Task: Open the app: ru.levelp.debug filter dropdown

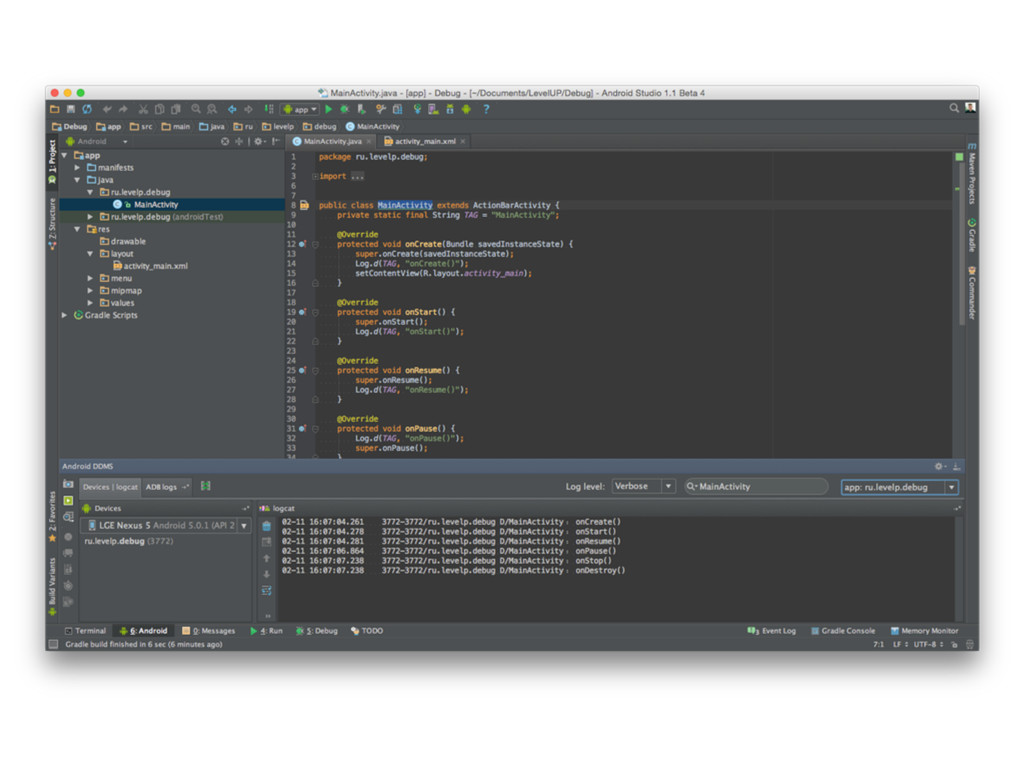Action: [899, 487]
